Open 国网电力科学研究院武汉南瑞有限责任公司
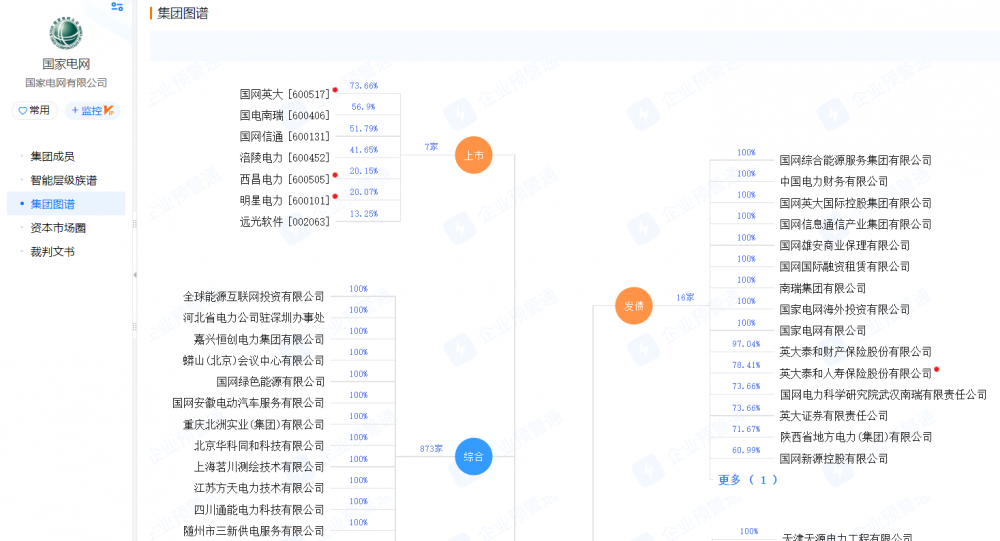The image size is (1000, 541). [x=883, y=395]
